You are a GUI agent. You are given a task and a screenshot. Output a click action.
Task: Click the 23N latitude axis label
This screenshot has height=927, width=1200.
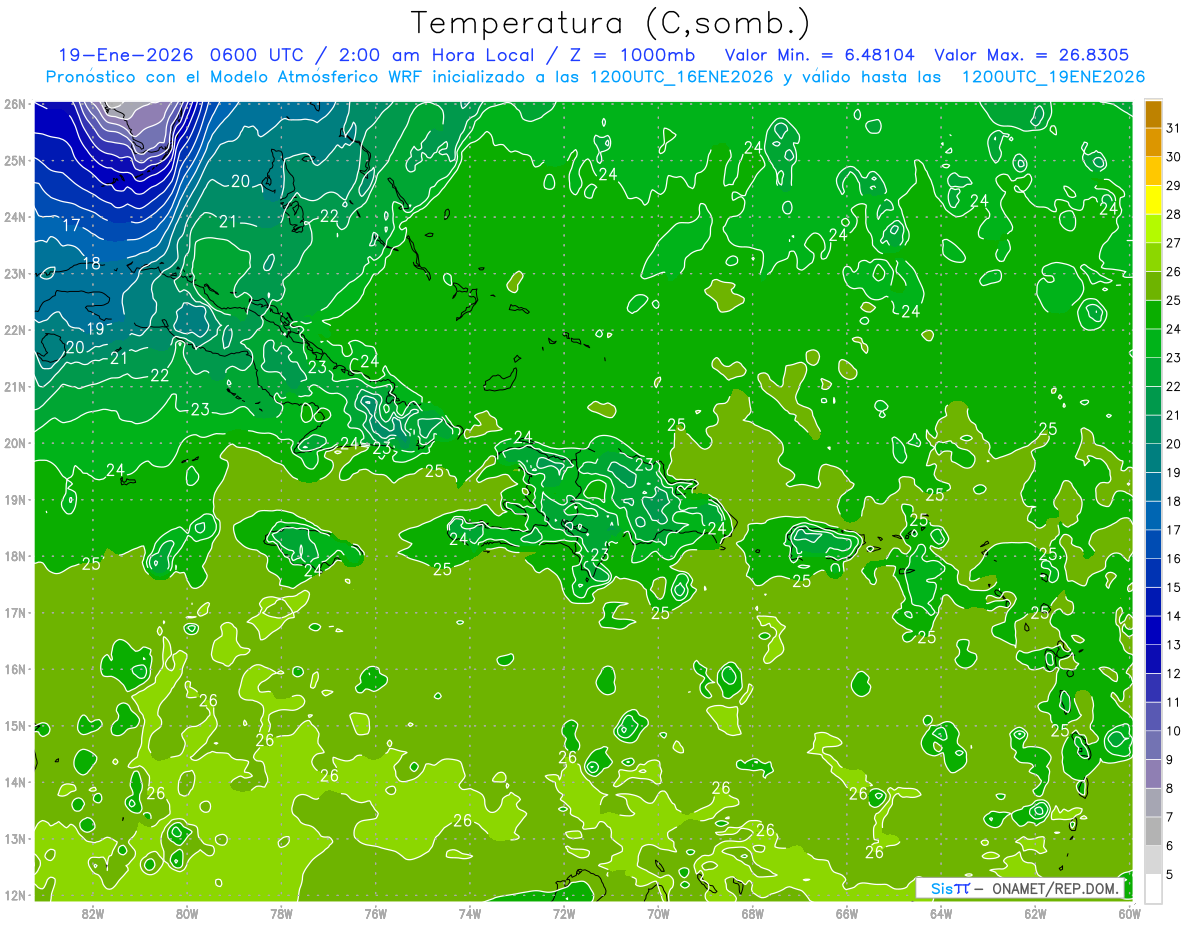[x=14, y=274]
